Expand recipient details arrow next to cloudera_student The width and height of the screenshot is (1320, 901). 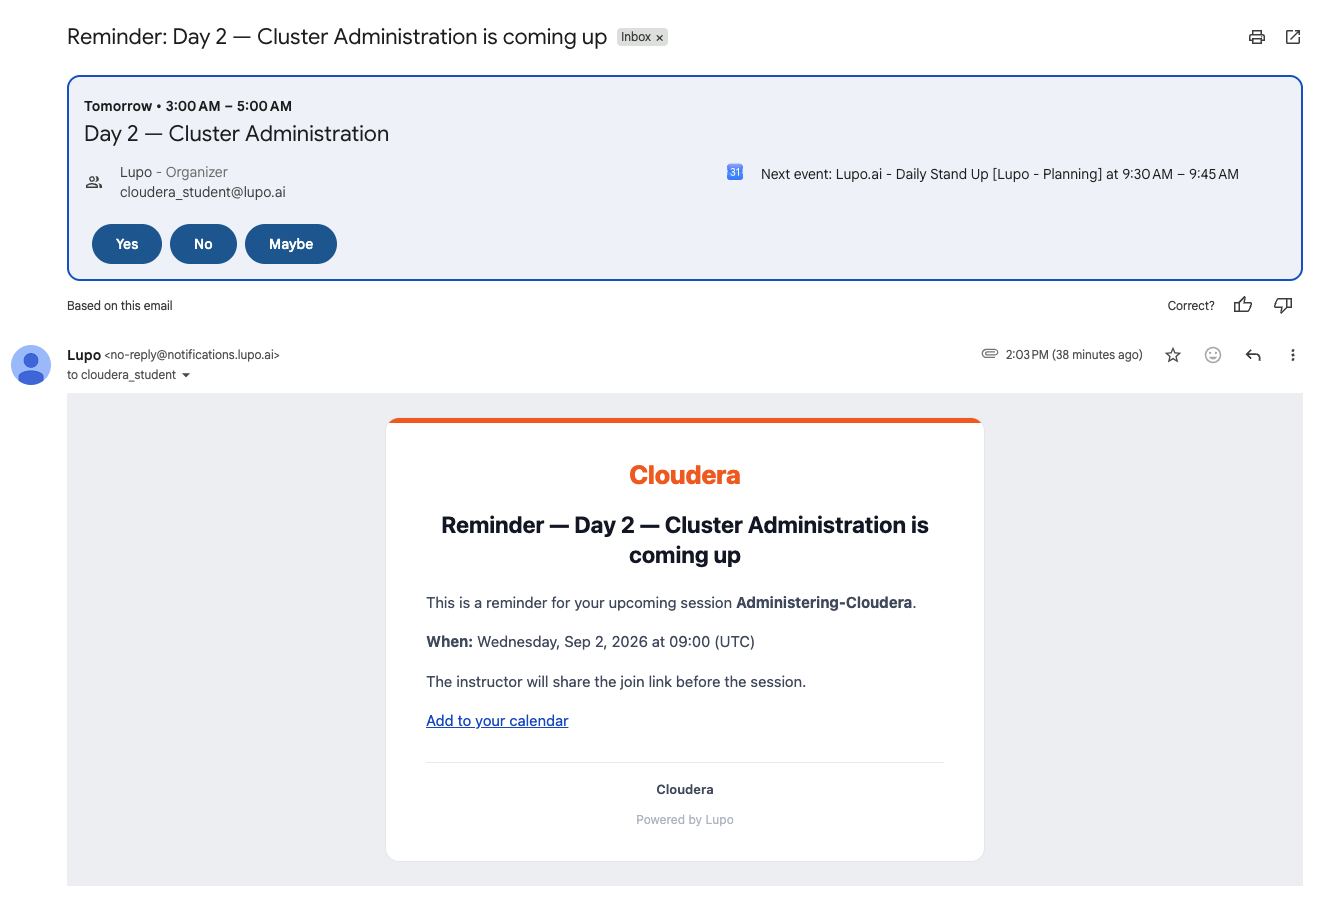click(186, 375)
